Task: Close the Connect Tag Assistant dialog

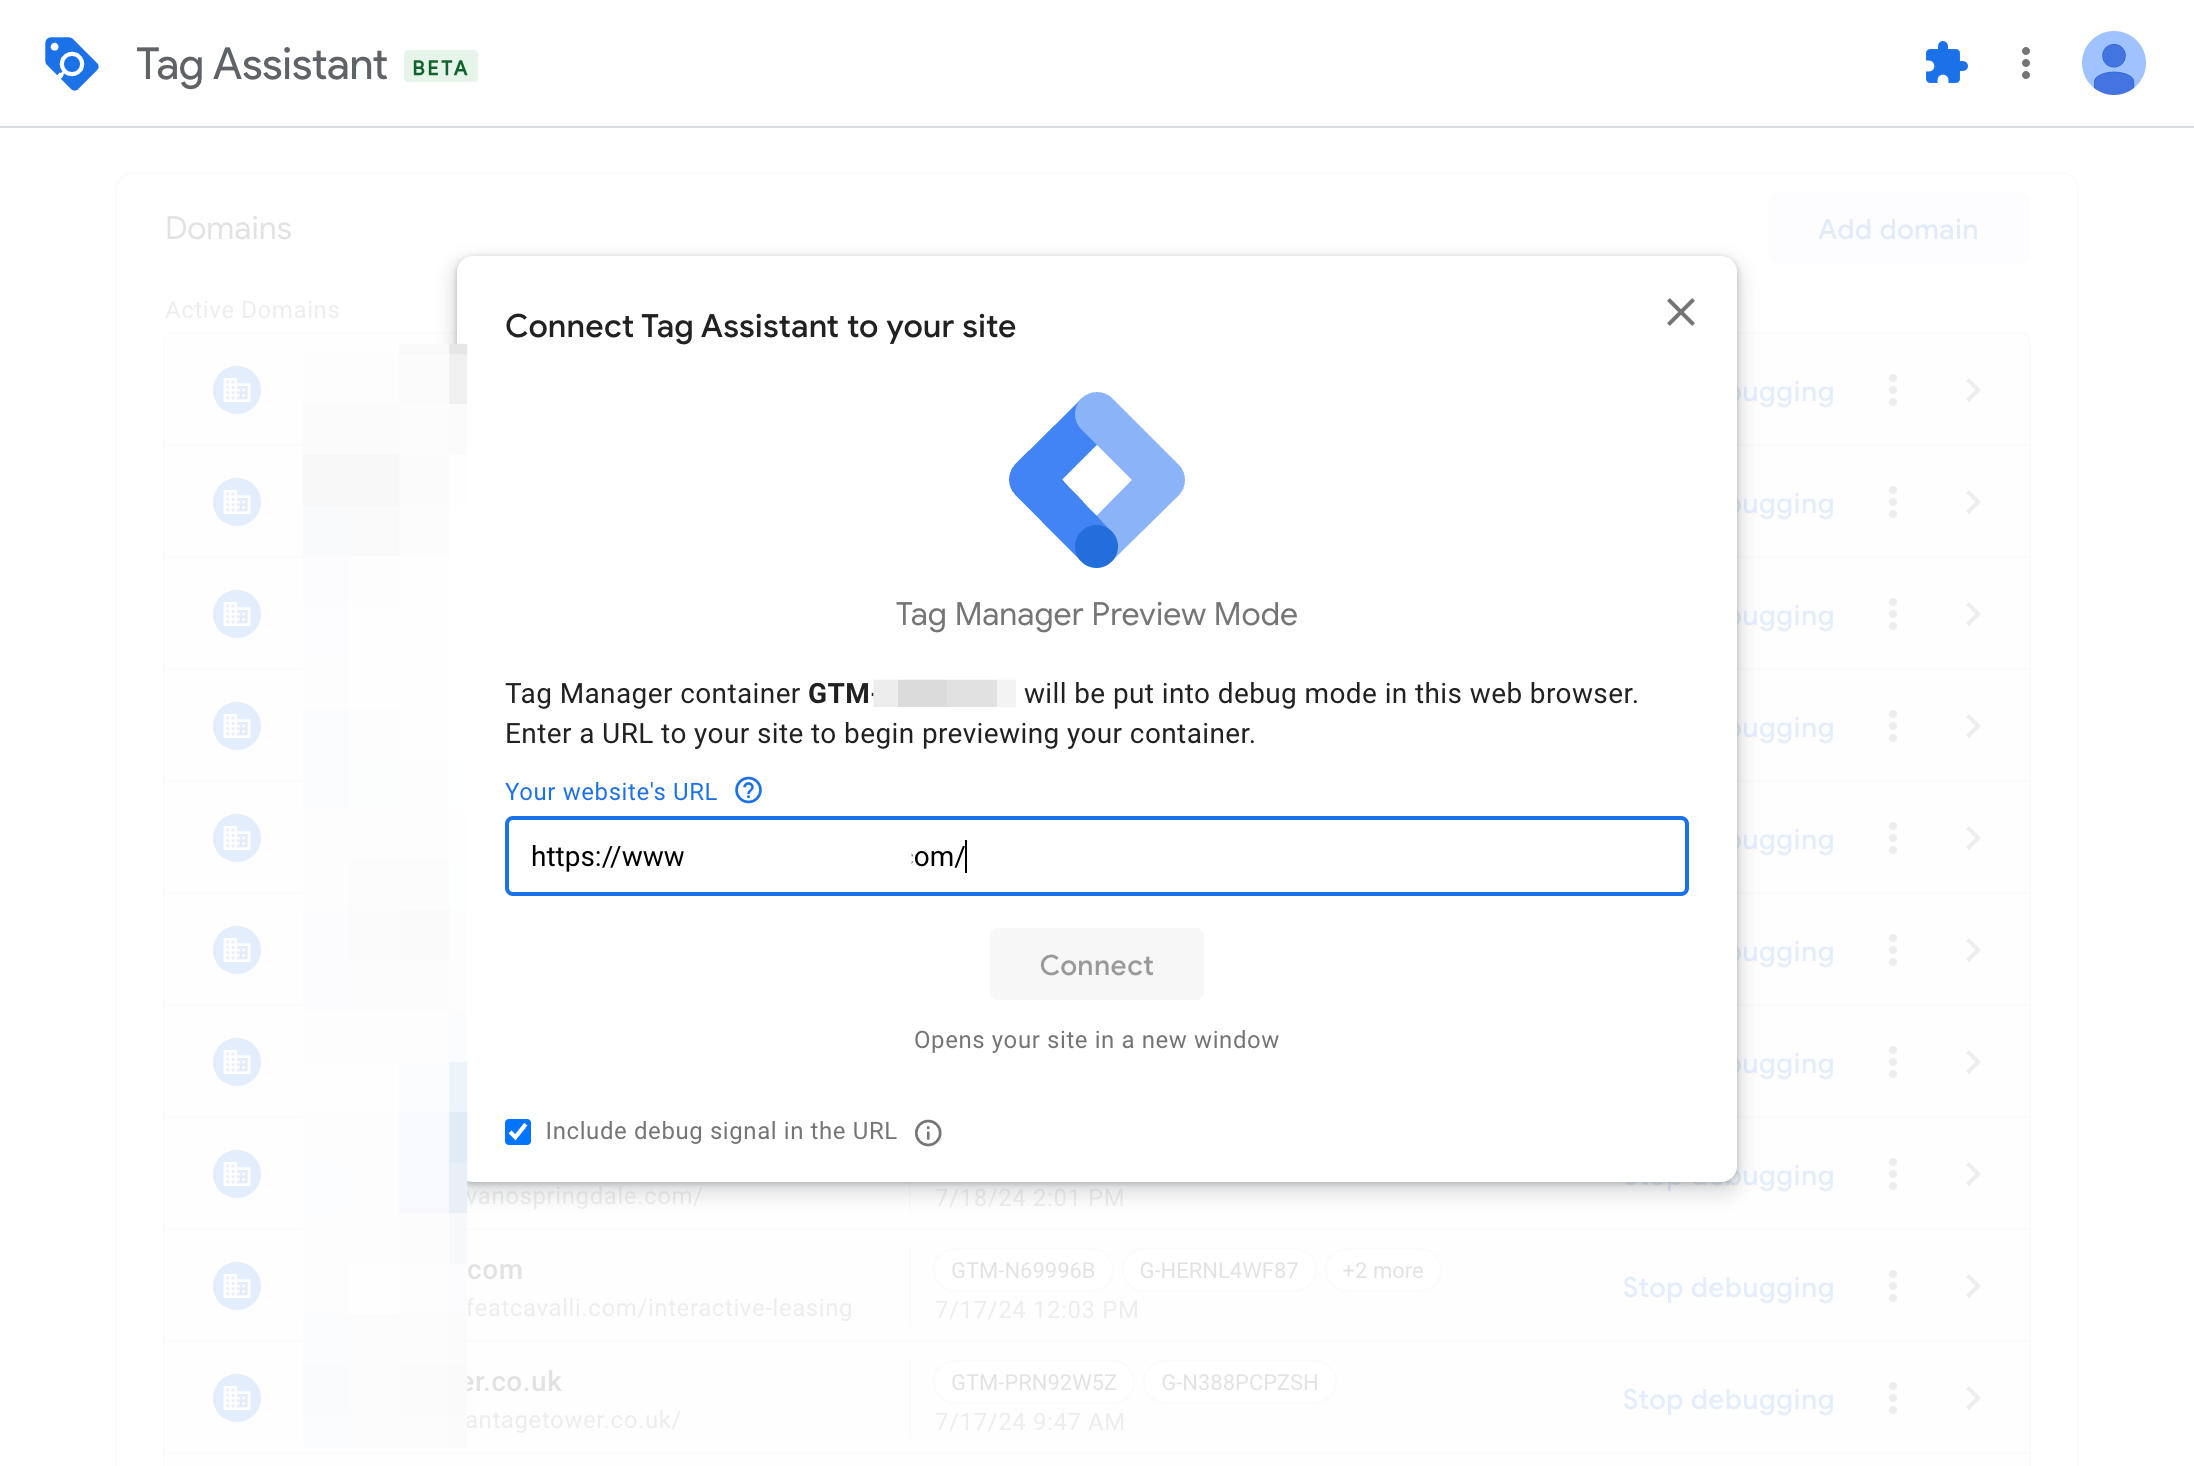Action: (x=1681, y=312)
